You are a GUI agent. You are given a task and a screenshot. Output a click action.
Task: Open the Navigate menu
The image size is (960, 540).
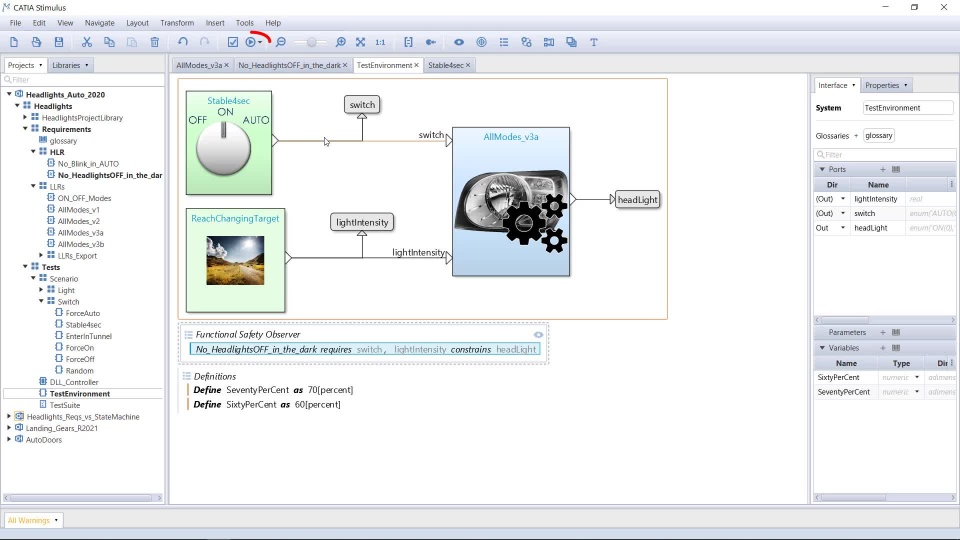[x=99, y=23]
